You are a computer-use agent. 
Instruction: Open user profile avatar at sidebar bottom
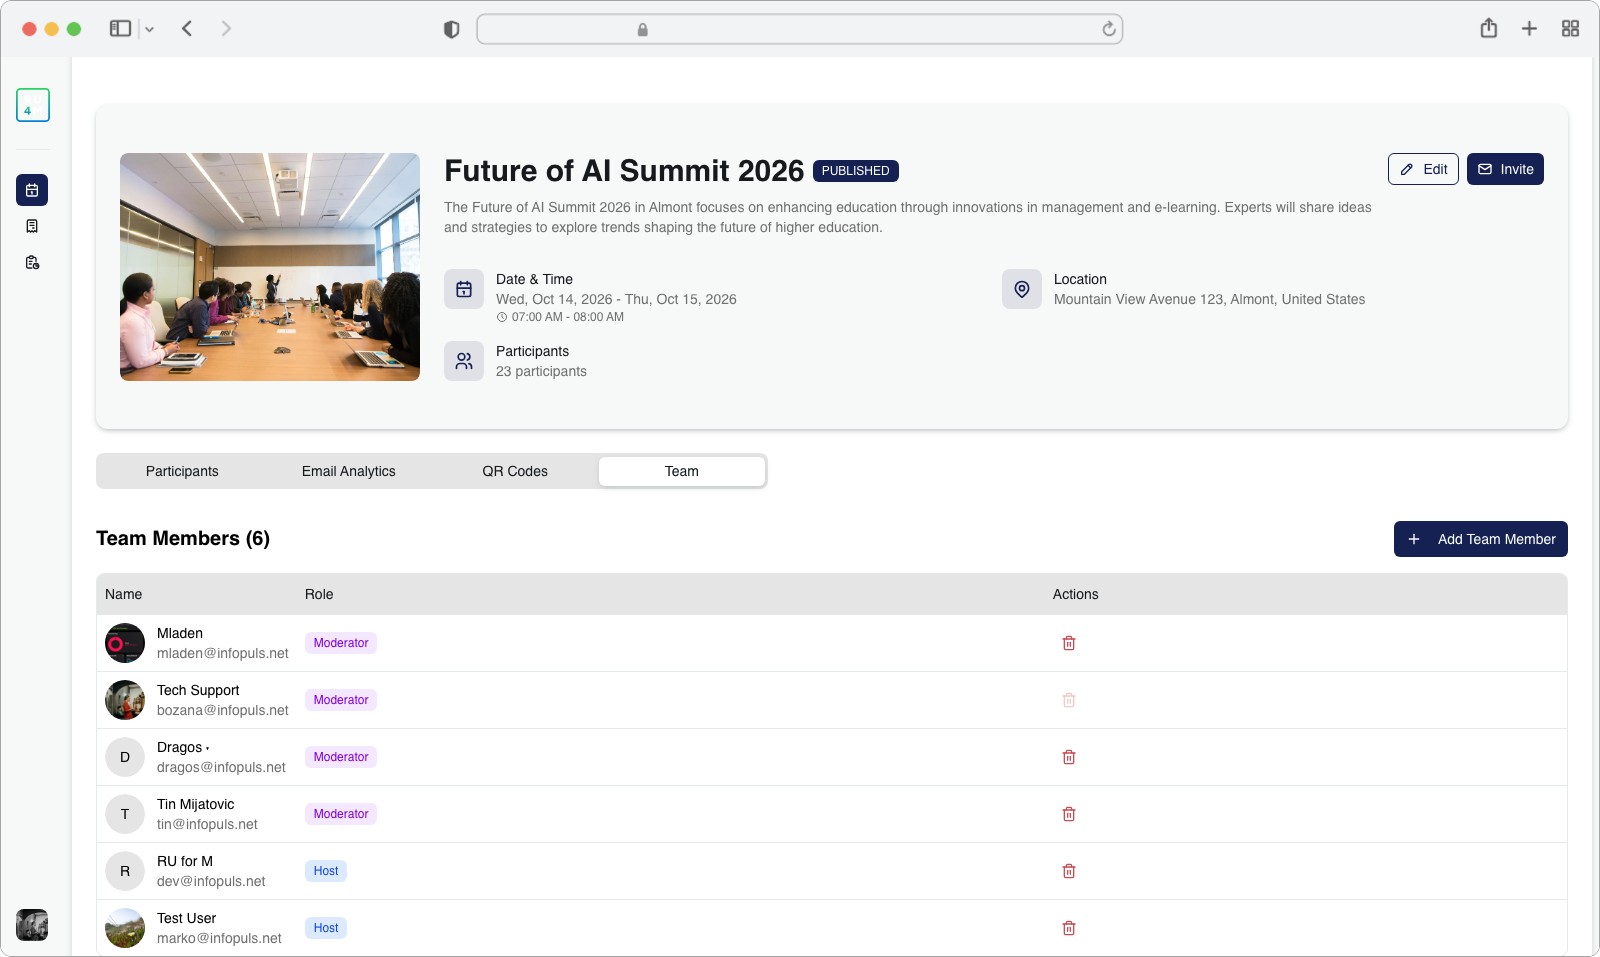pos(32,924)
